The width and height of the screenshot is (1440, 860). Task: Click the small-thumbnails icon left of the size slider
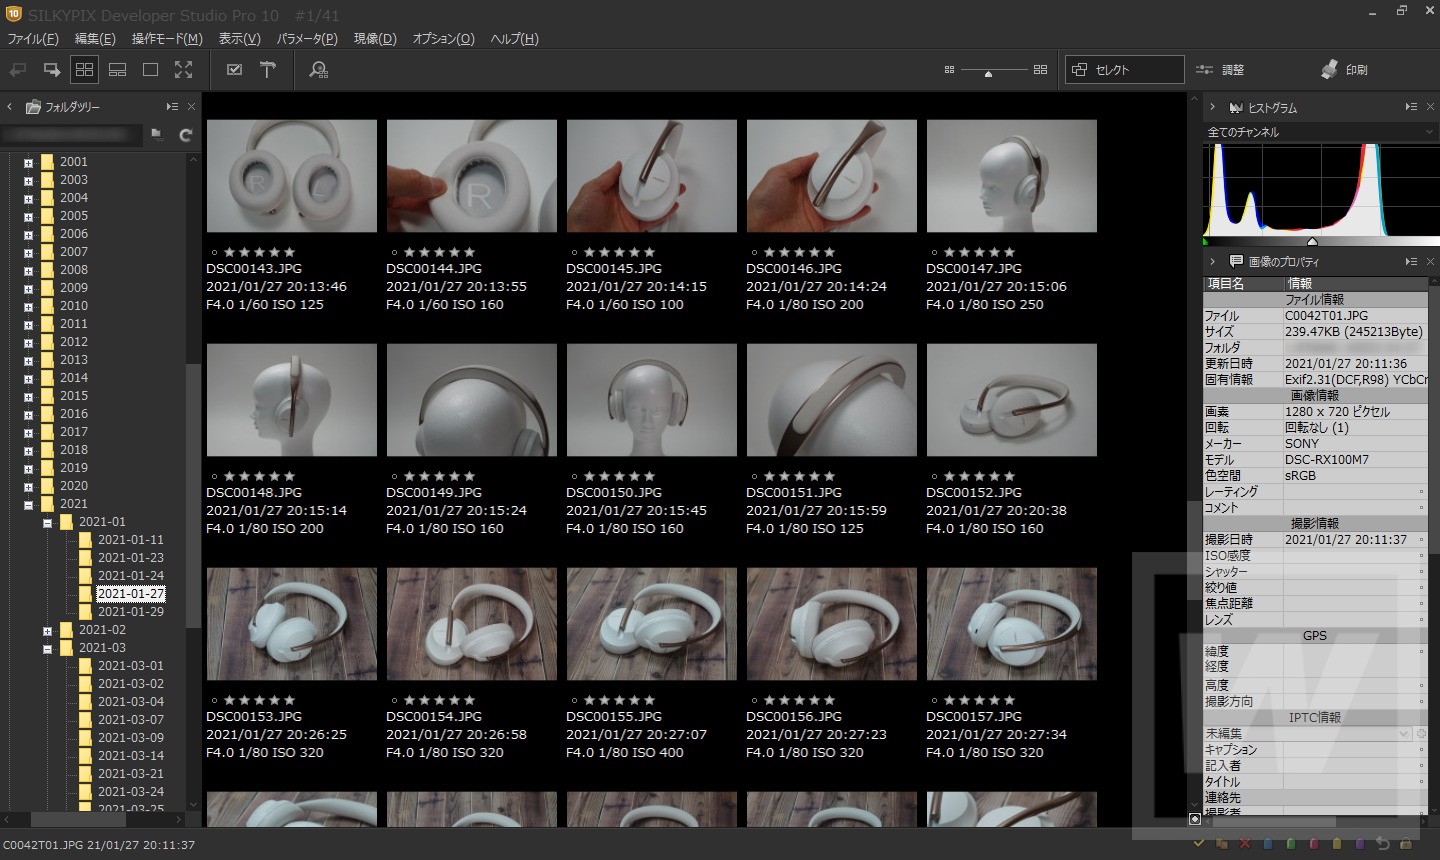[949, 70]
